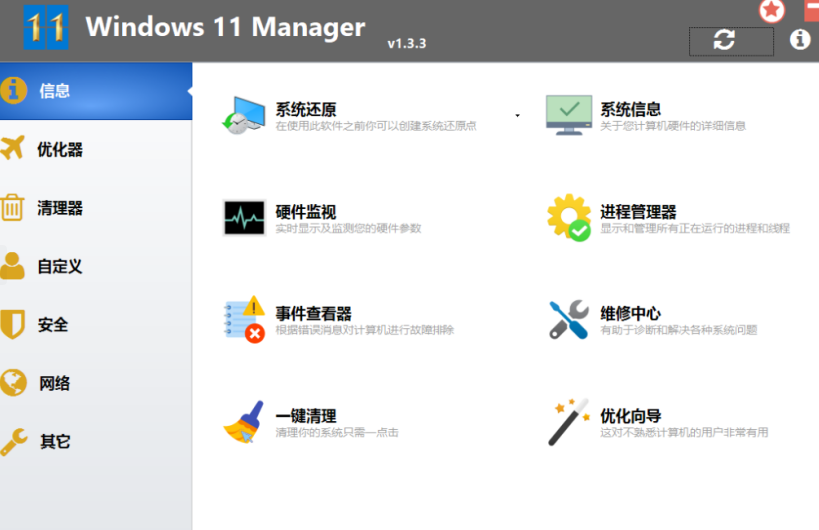819x530 pixels.
Task: Click the 硬件监视 heartbeat monitor icon
Action: click(244, 218)
